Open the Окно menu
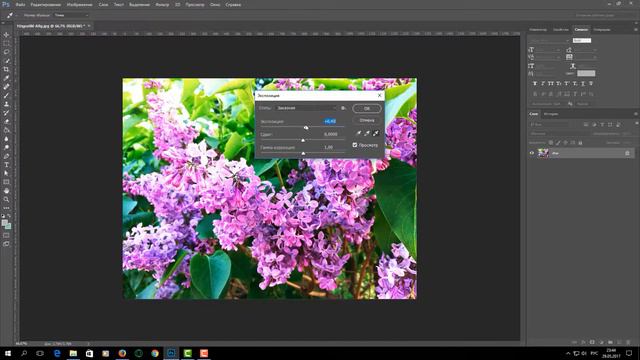This screenshot has height=360, width=640. coord(215,4)
